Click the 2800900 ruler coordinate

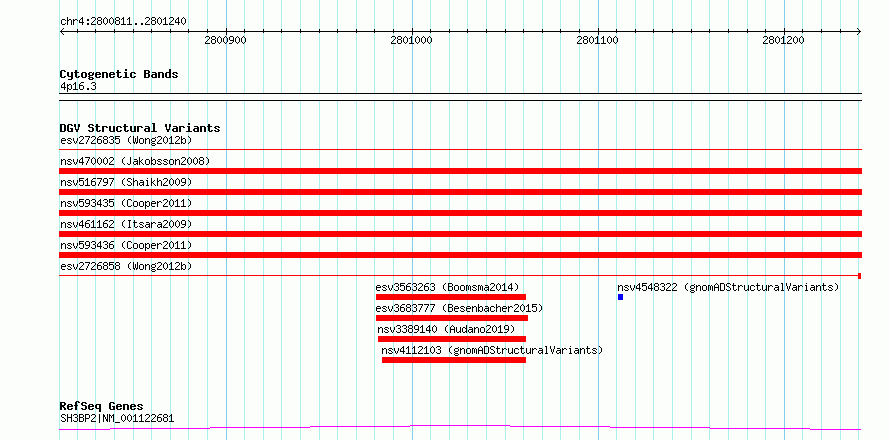coord(226,40)
